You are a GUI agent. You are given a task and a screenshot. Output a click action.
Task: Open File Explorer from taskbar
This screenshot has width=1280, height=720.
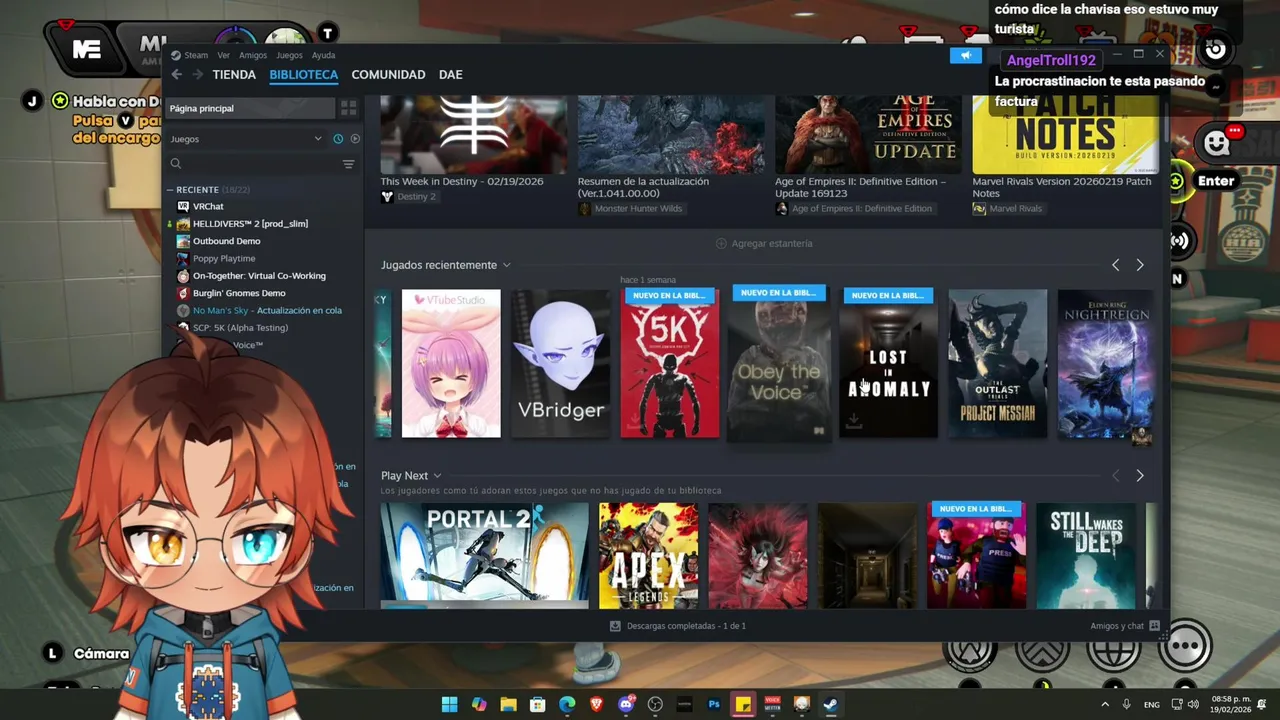(x=508, y=704)
